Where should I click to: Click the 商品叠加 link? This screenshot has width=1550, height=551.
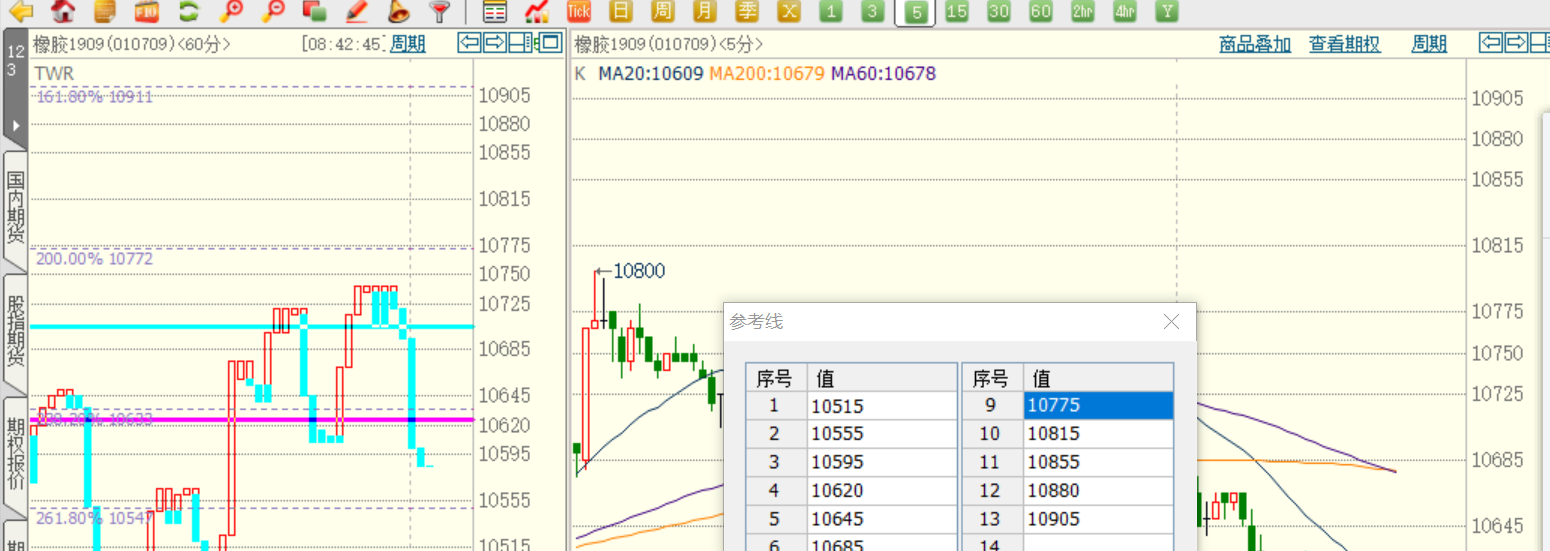pos(1255,44)
